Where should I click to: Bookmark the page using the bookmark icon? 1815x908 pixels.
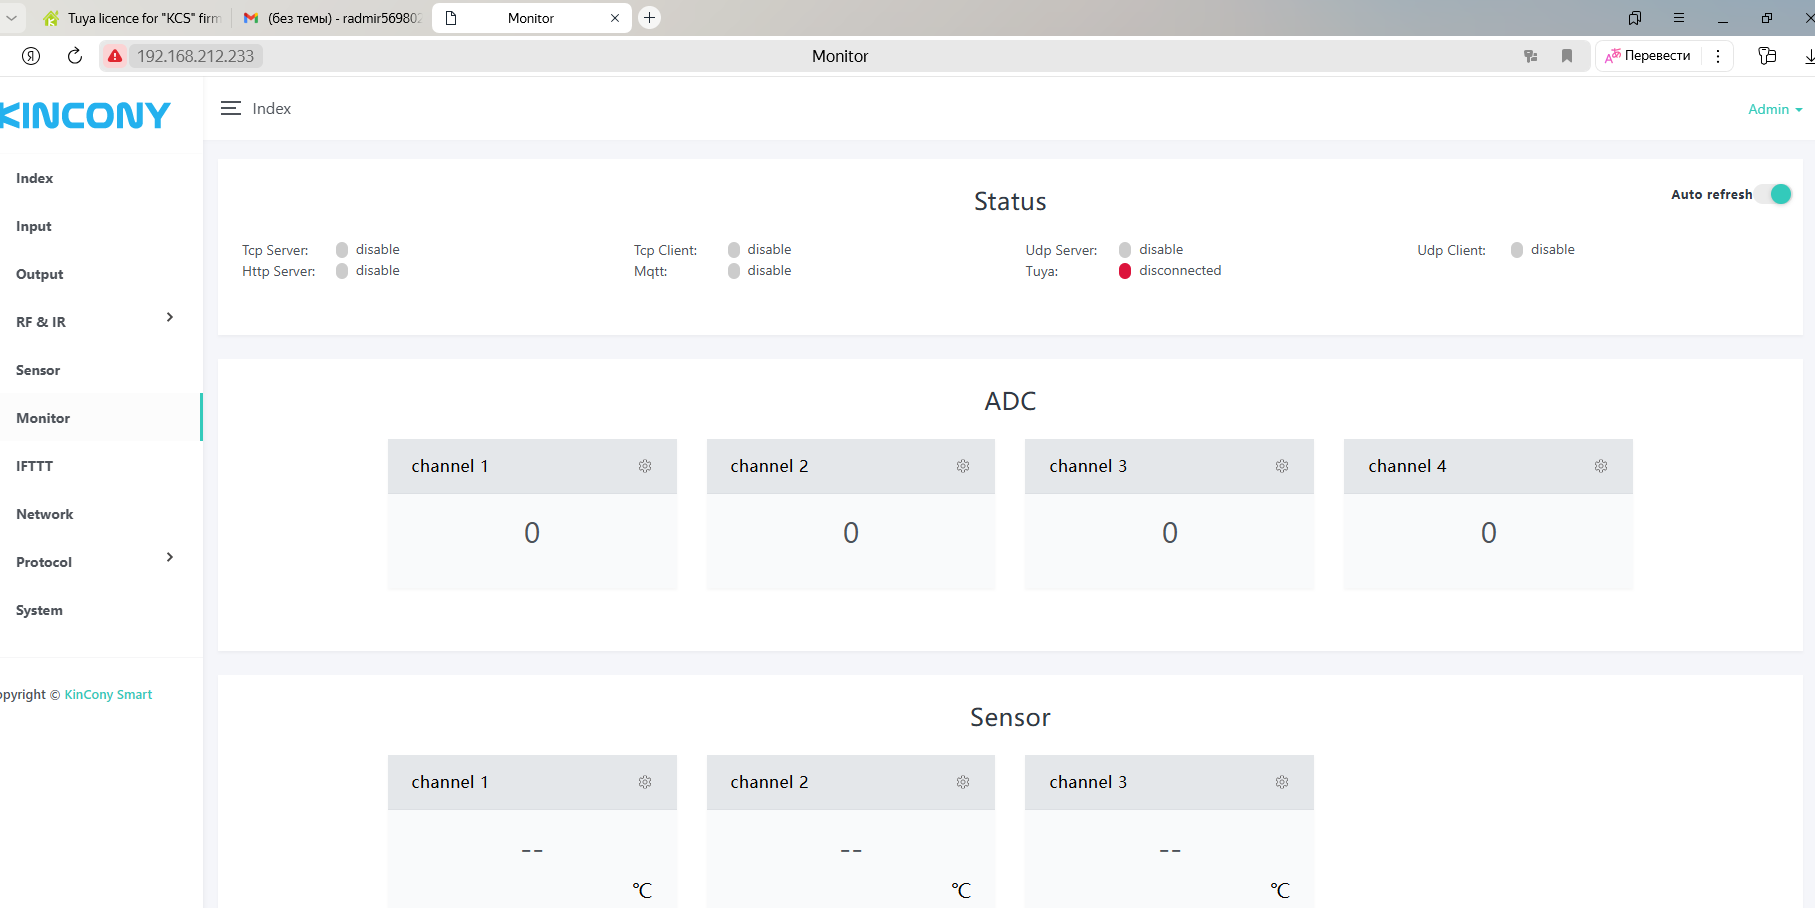pyautogui.click(x=1567, y=56)
